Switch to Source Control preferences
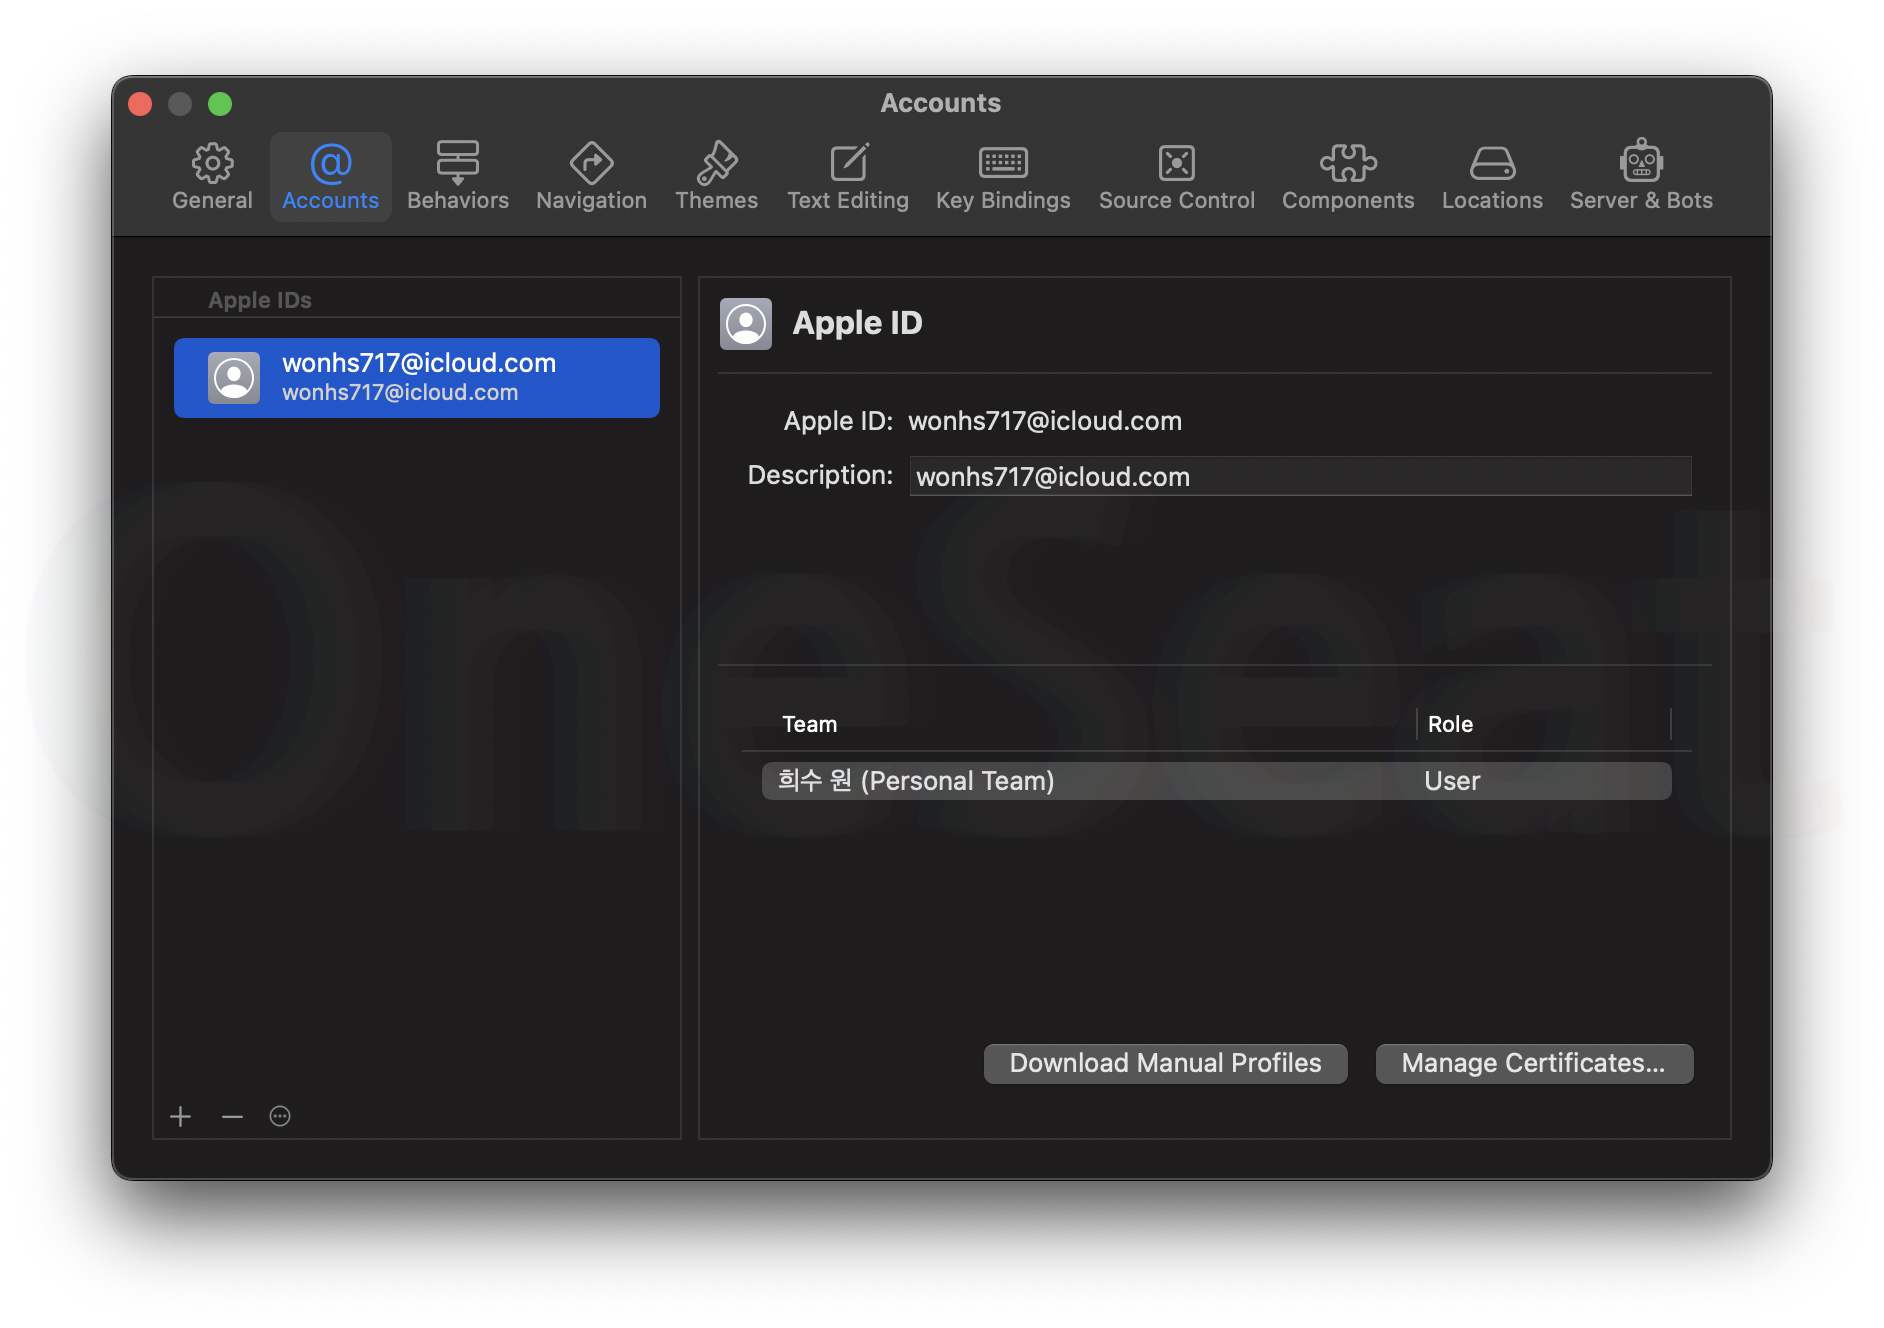This screenshot has width=1884, height=1328. click(1176, 177)
